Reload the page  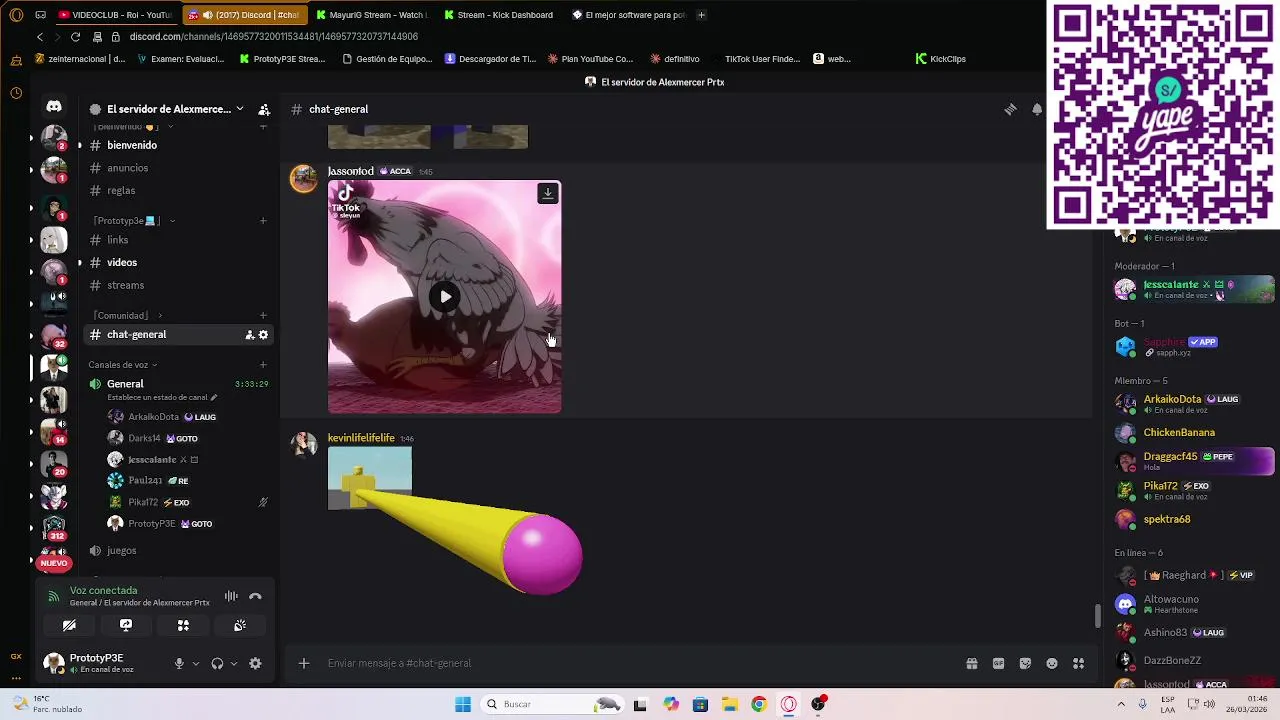(75, 37)
